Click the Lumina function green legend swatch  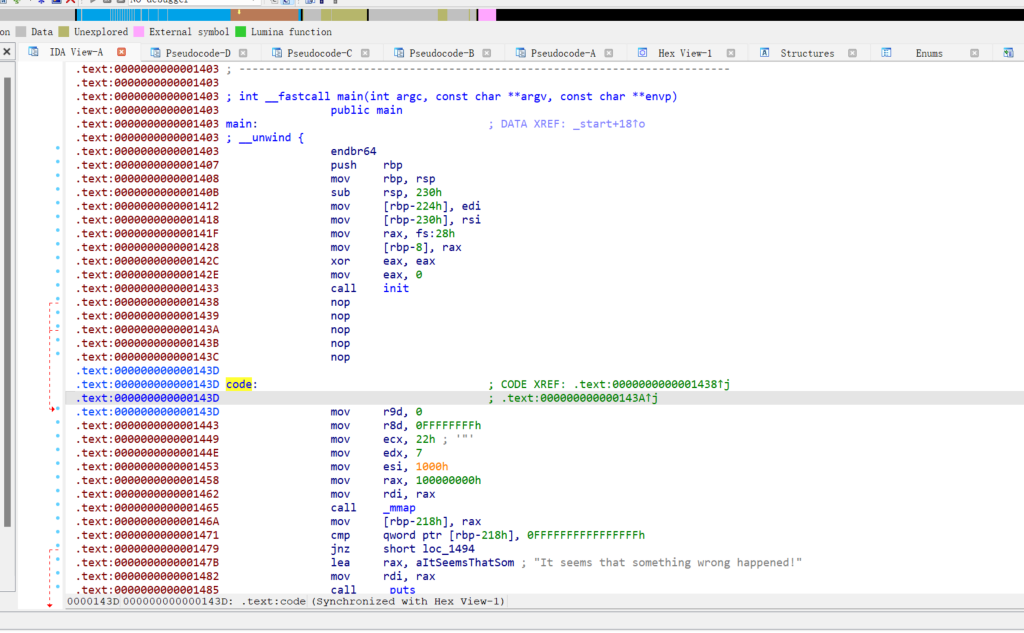(x=240, y=32)
